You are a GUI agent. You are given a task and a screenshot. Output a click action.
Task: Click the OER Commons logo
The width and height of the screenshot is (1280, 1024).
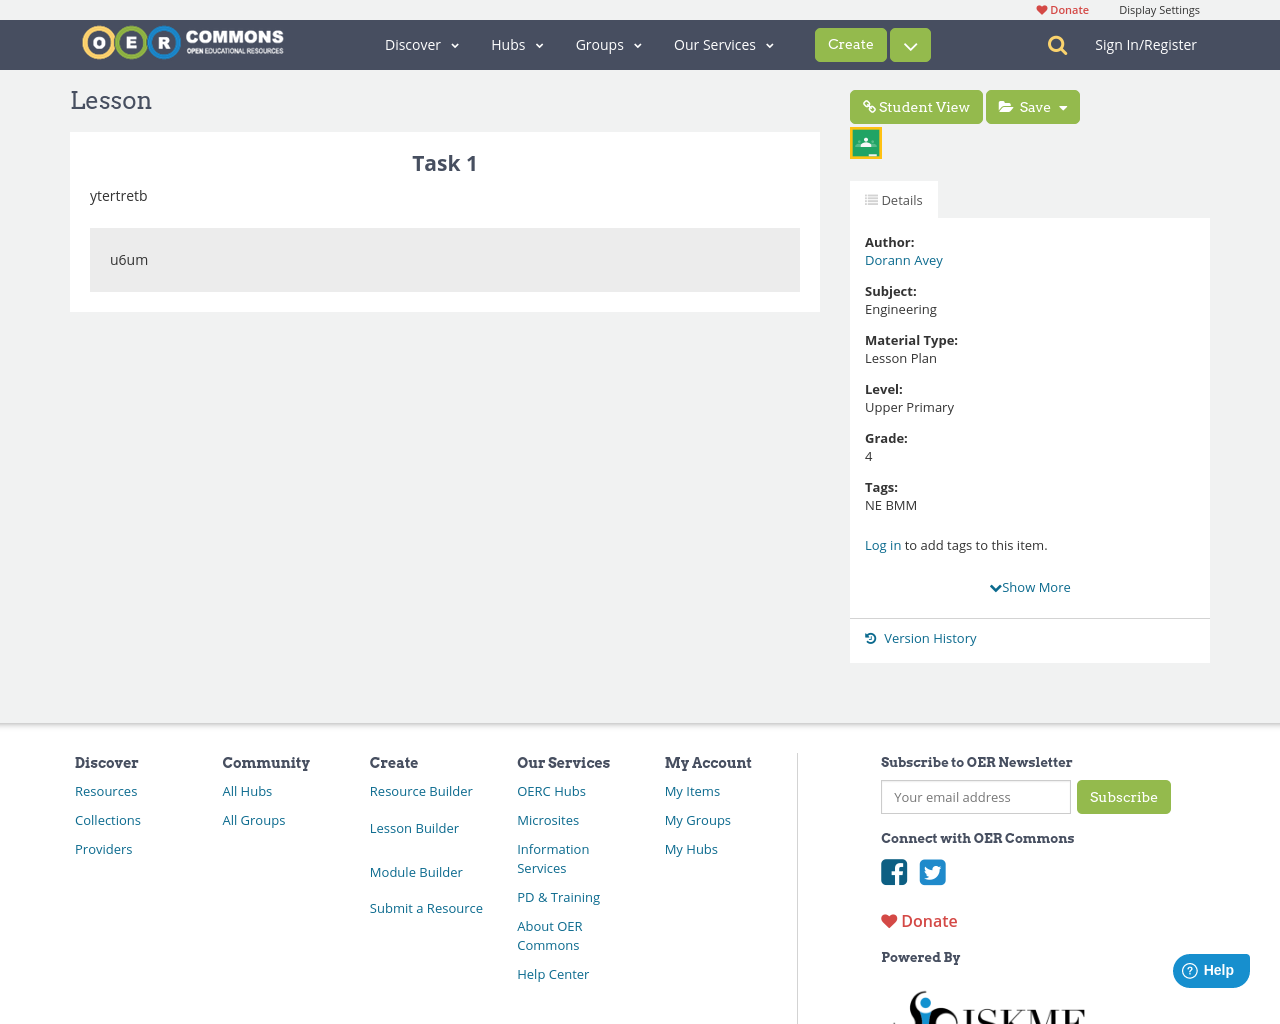(182, 40)
